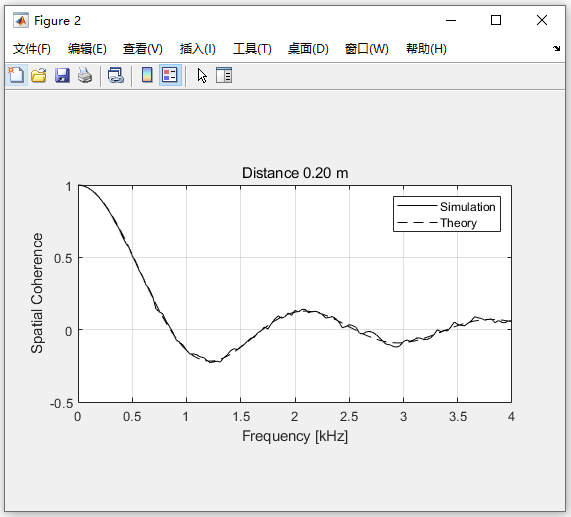The width and height of the screenshot is (571, 517).
Task: Print the figure using the printer icon
Action: click(x=85, y=75)
